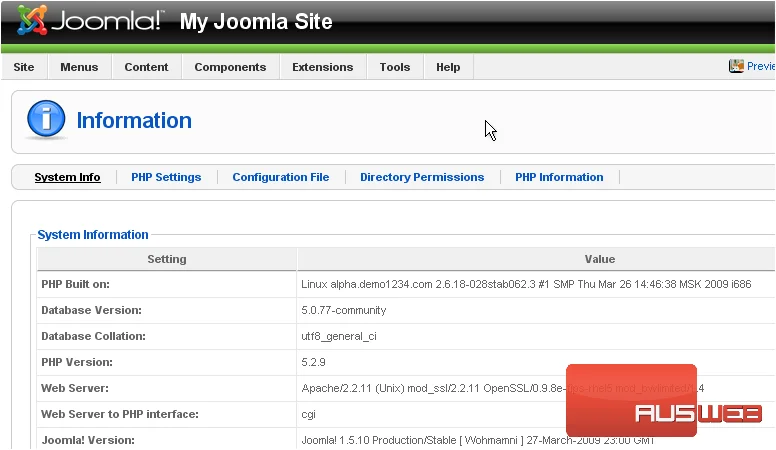Click the 5.0.77-community value
Image resolution: width=776 pixels, height=450 pixels.
coord(343,310)
